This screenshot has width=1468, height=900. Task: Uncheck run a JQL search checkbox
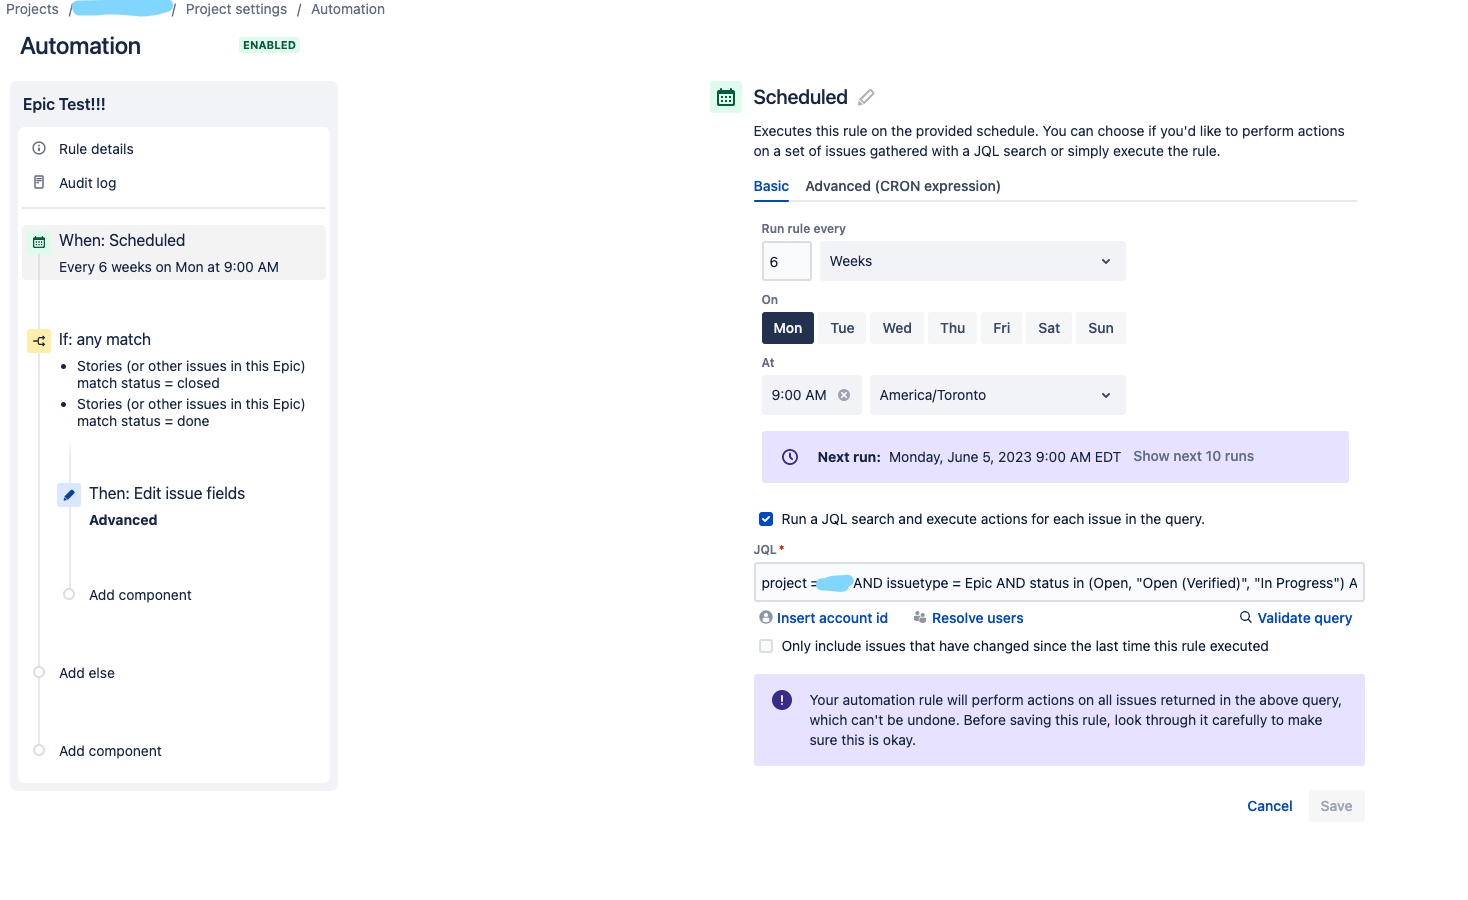click(x=765, y=519)
